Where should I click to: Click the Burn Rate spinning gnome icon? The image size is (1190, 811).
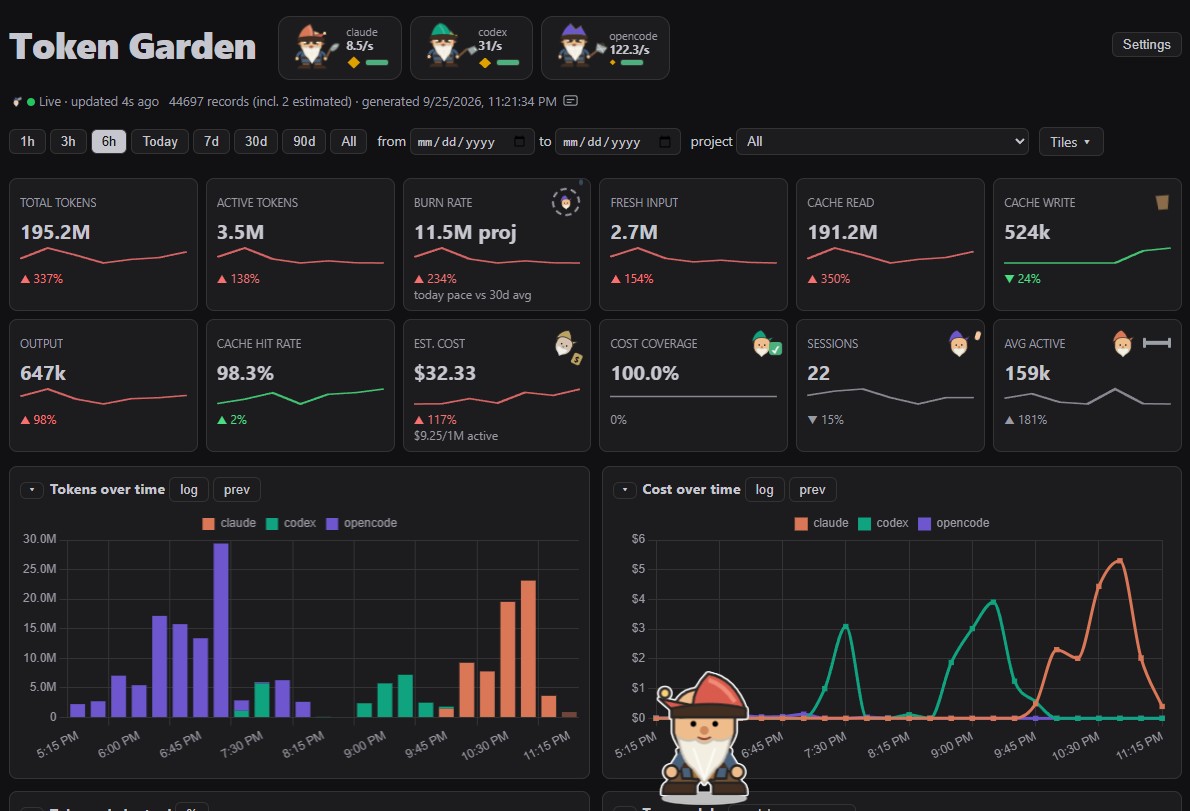pyautogui.click(x=565, y=203)
